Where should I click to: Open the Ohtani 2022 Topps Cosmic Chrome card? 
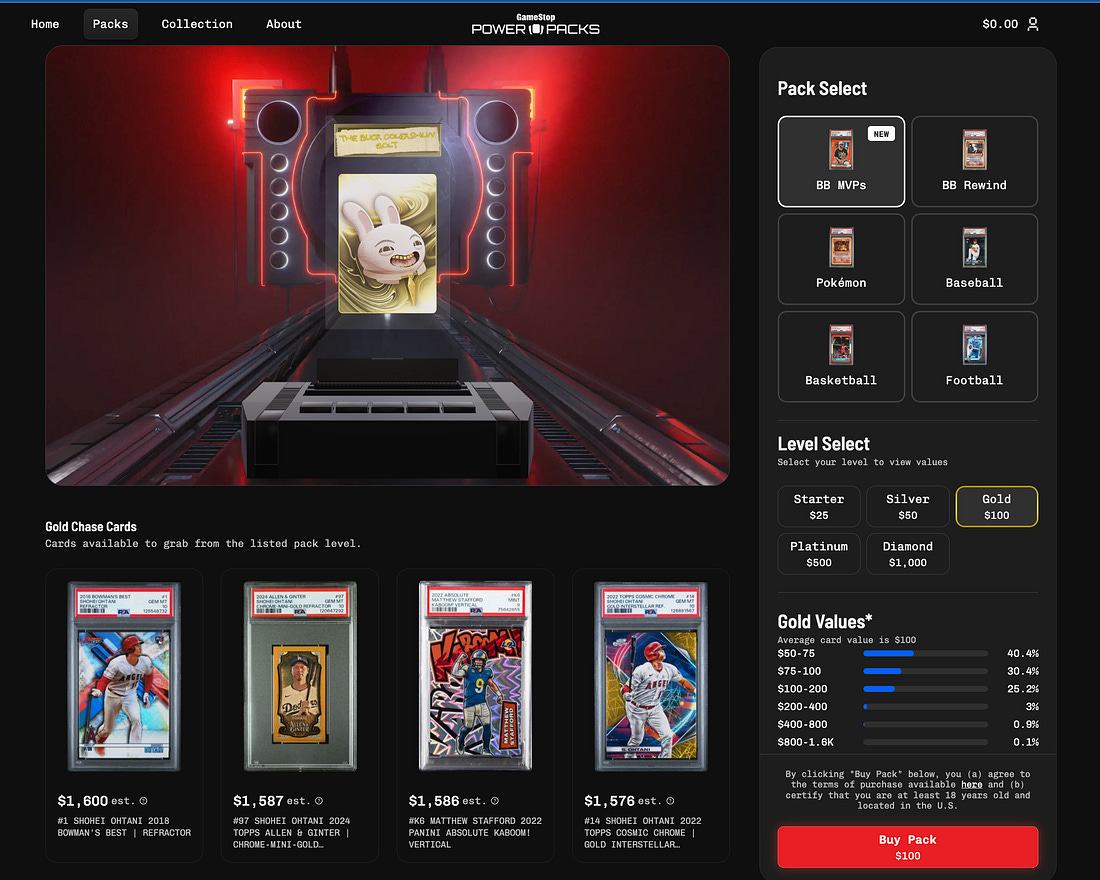click(651, 676)
